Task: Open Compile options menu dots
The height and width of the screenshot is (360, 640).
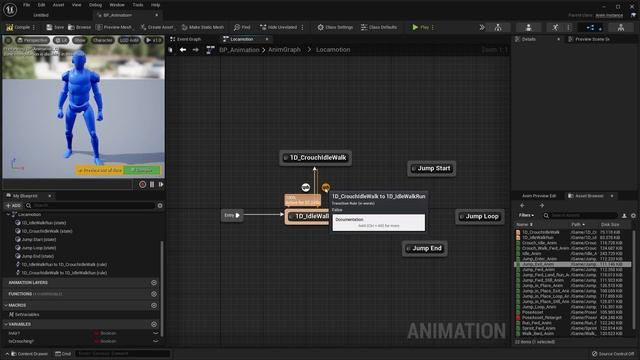Action: click(x=34, y=27)
